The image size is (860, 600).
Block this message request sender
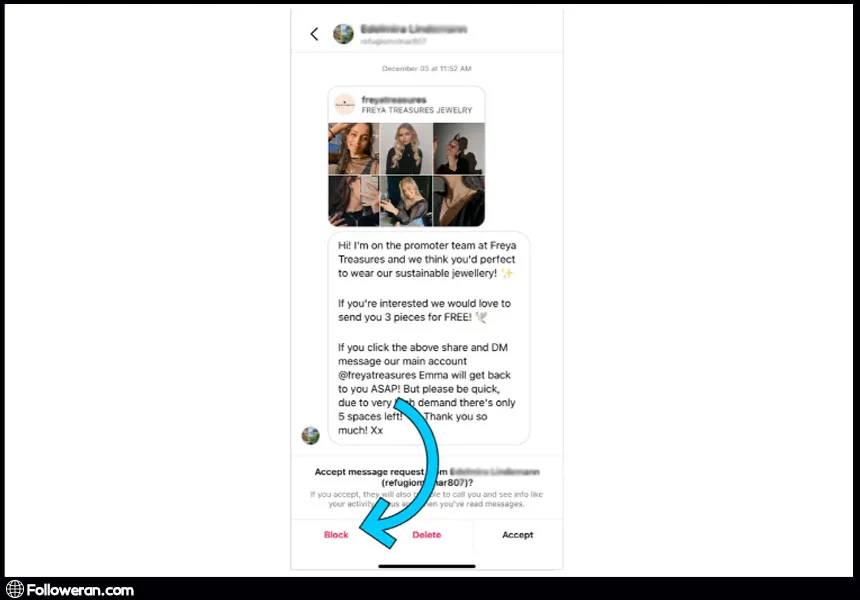pos(336,535)
